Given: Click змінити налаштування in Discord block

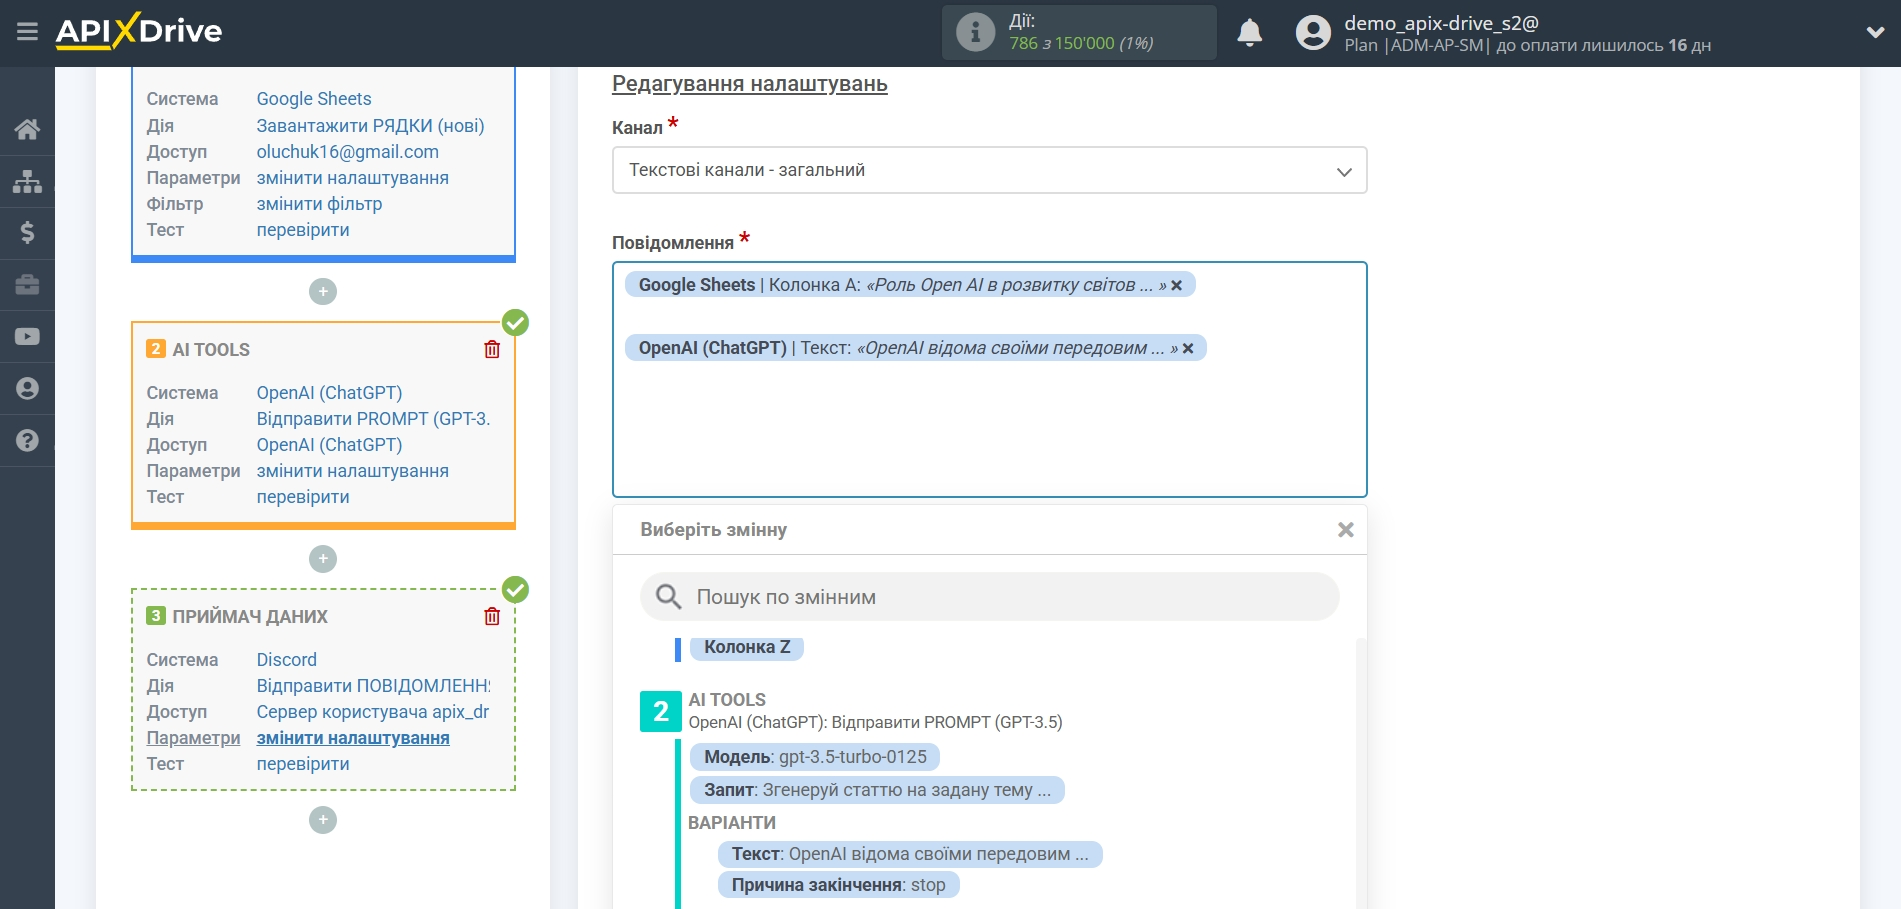Looking at the screenshot, I should [352, 738].
